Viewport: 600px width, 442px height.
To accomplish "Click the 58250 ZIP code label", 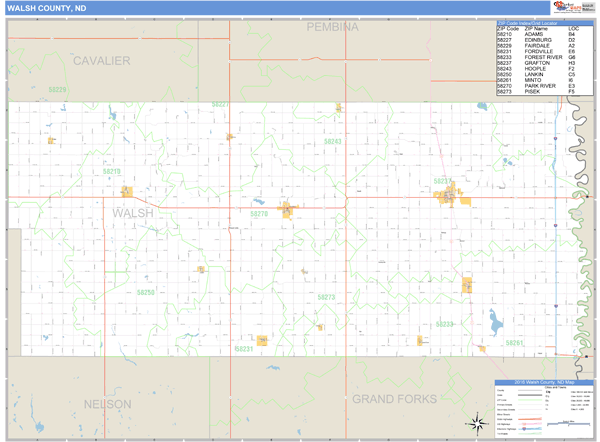I will (x=145, y=292).
